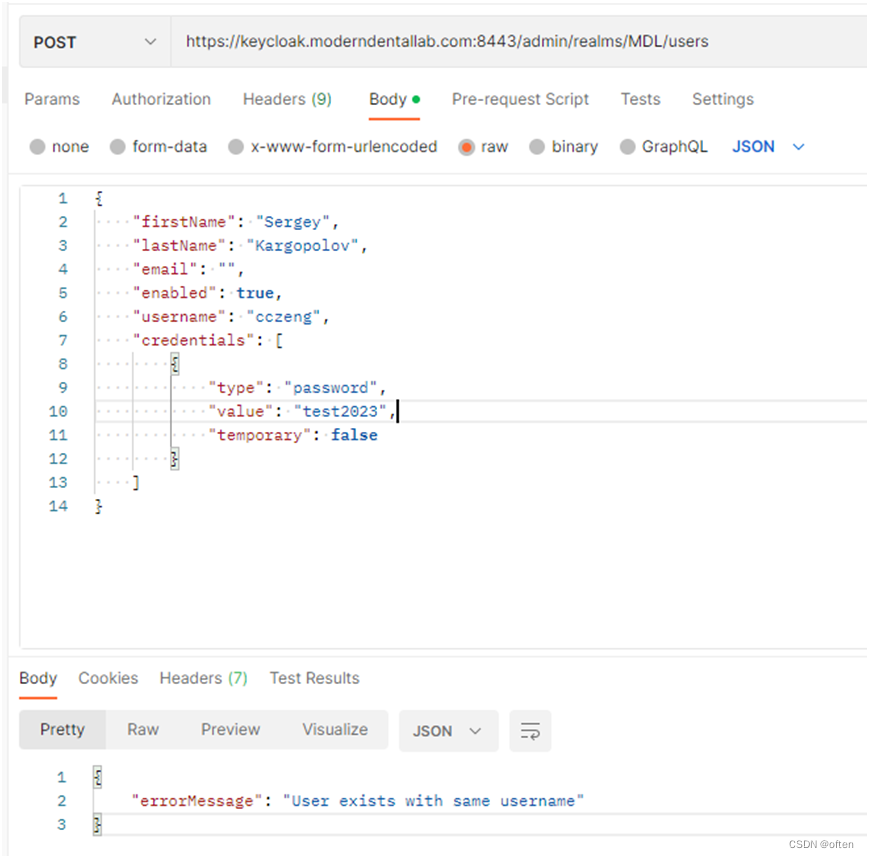Image resolution: width=869 pixels, height=858 pixels.
Task: Click the wrap lines icon in response
Action: pyautogui.click(x=530, y=731)
